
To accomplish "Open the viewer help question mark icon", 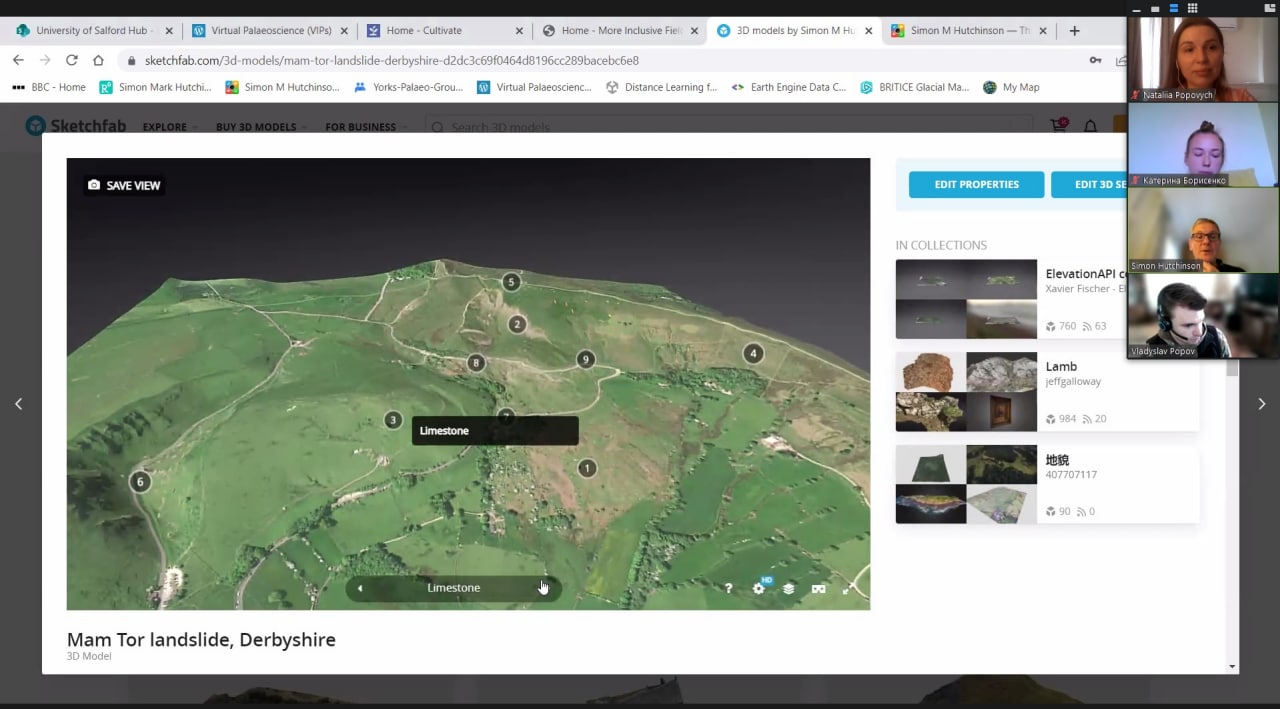I will pyautogui.click(x=728, y=588).
